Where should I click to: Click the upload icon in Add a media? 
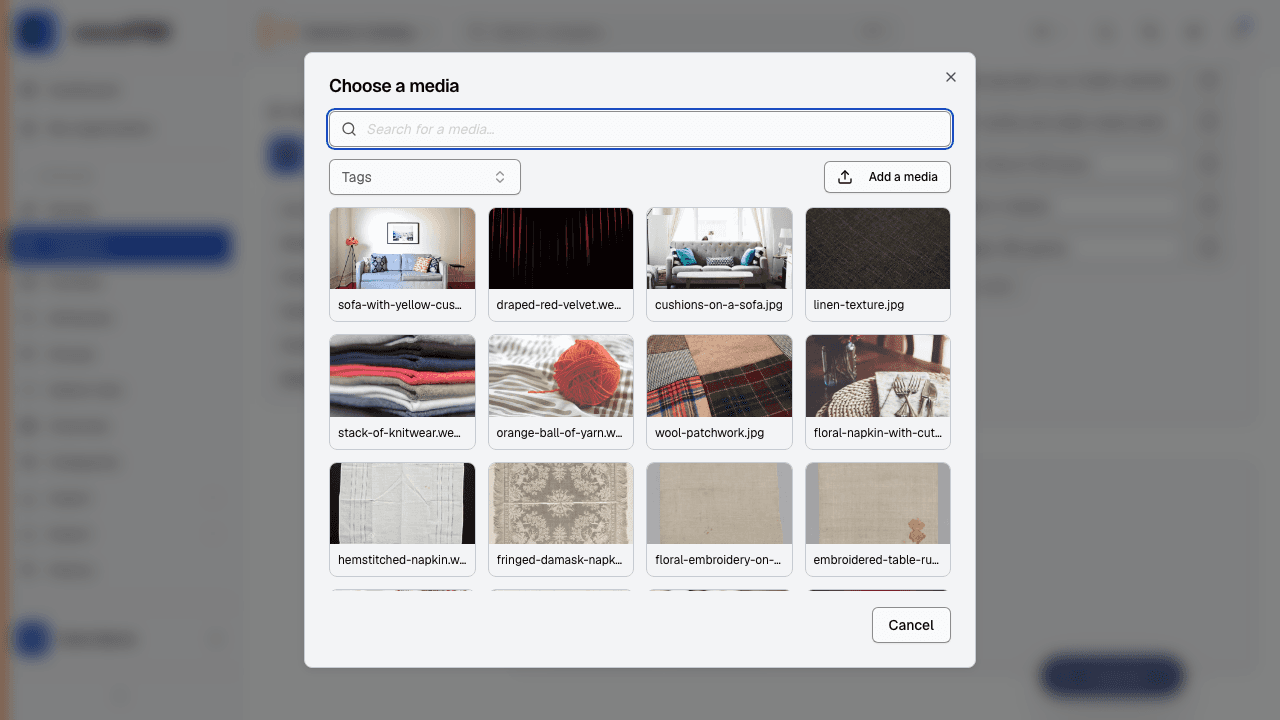click(845, 177)
